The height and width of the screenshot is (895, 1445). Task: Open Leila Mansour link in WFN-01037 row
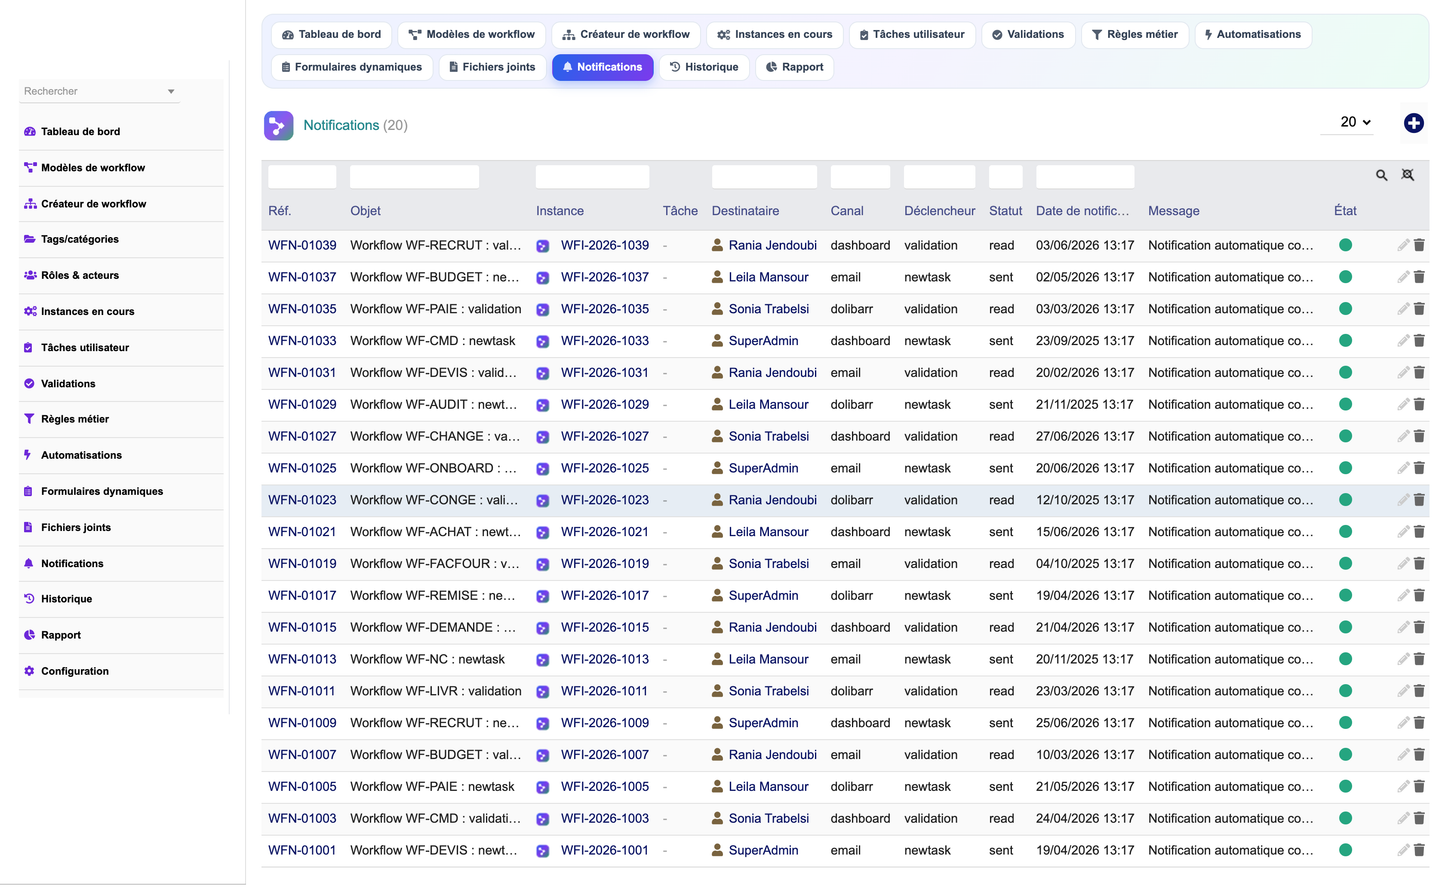[x=769, y=277]
